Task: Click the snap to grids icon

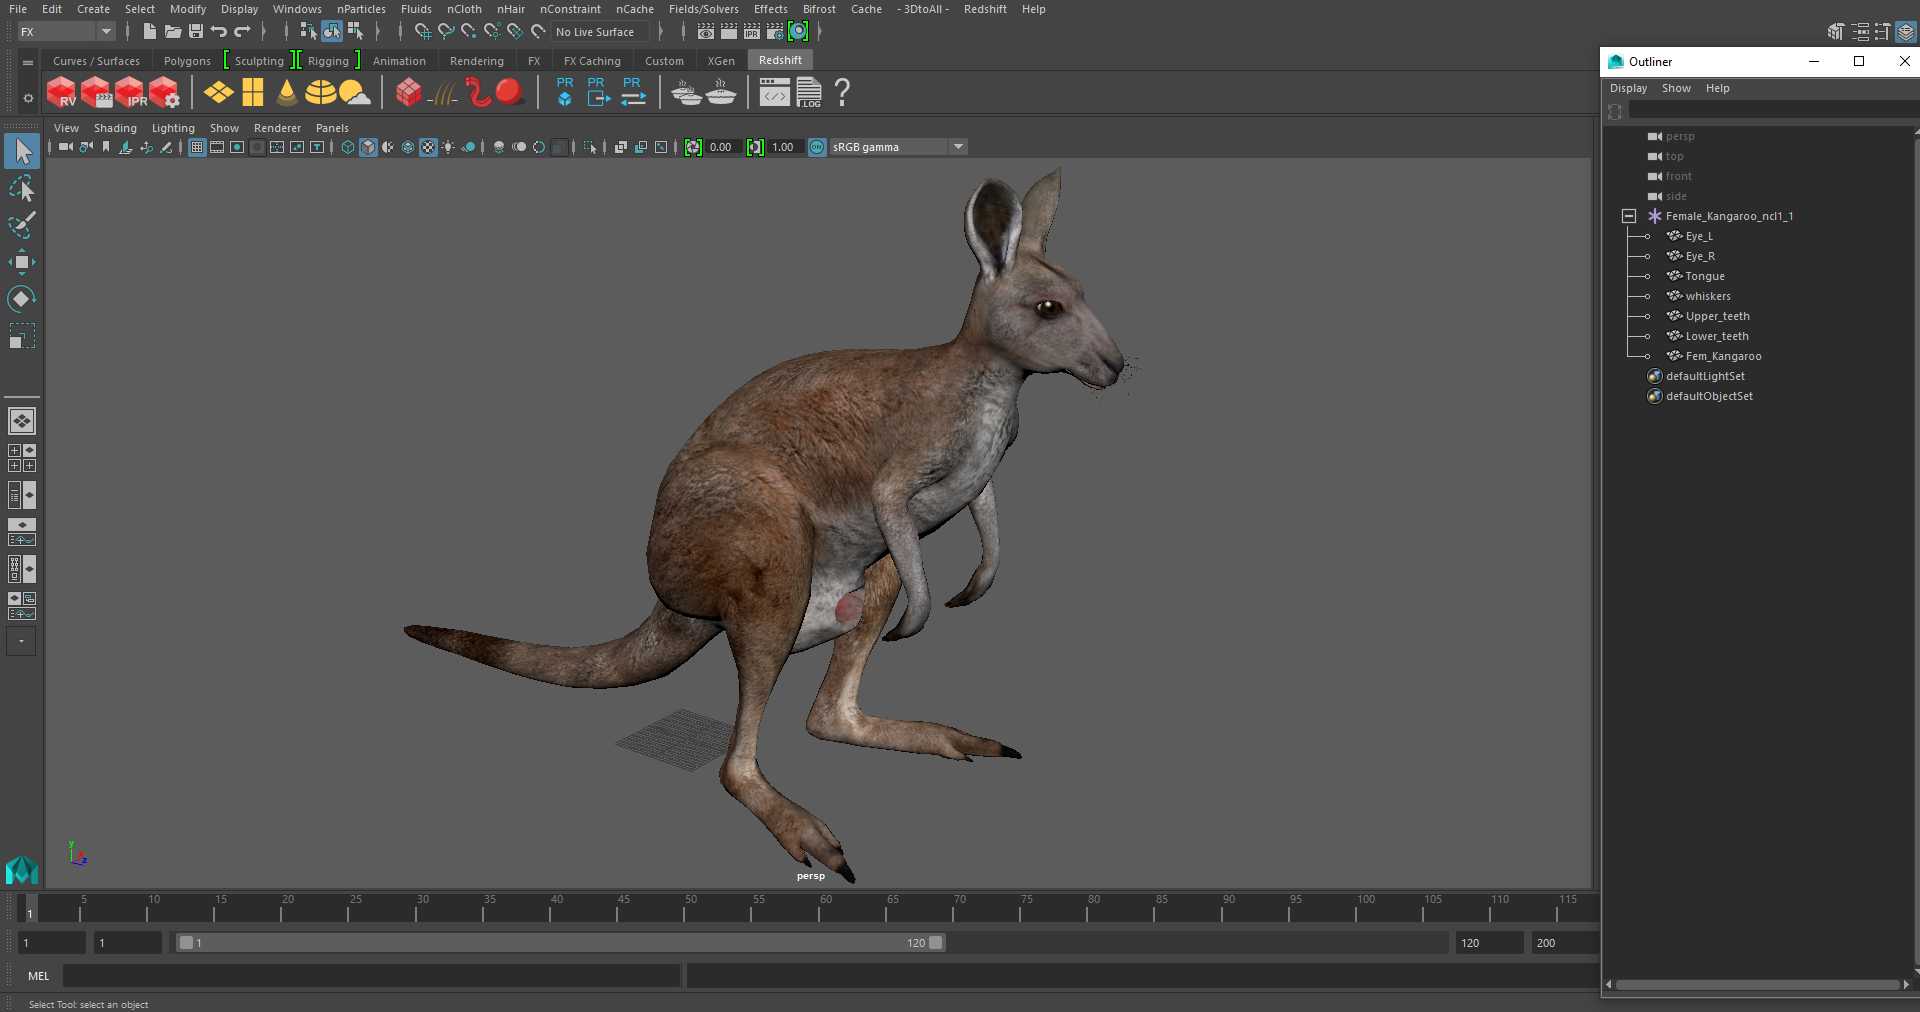Action: (x=423, y=32)
